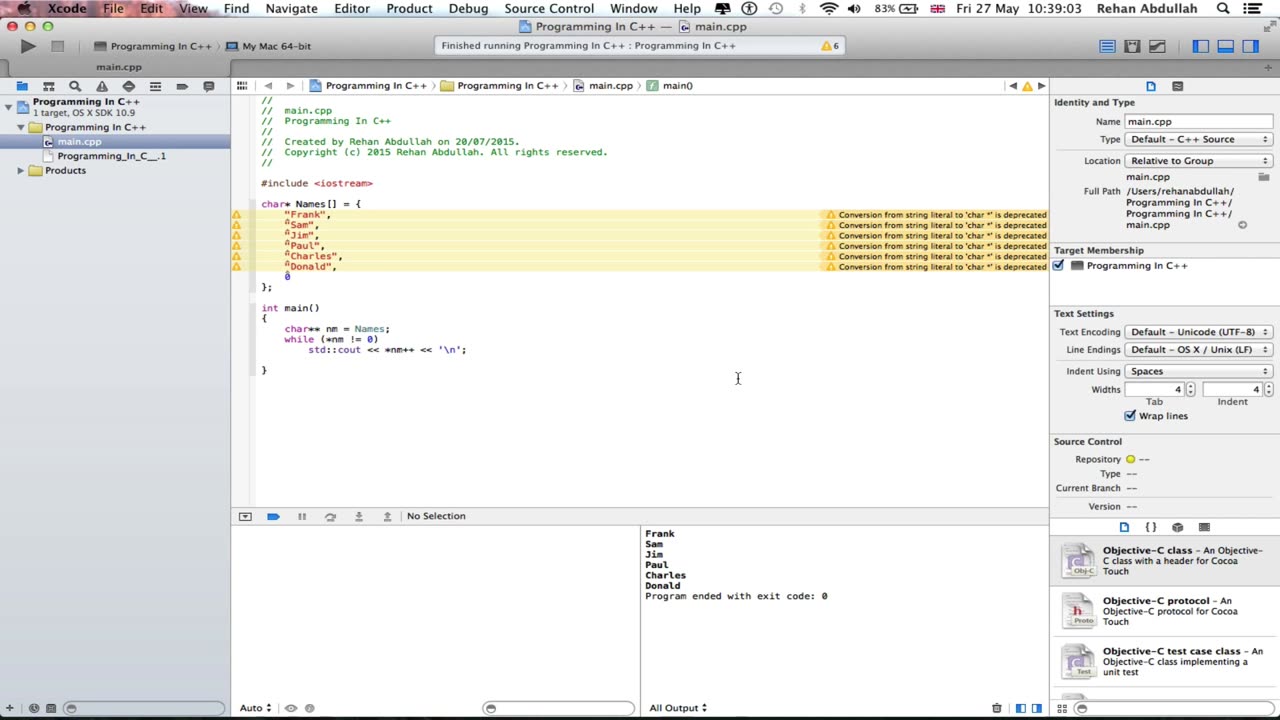Jump to the next issue

coord(1041,86)
